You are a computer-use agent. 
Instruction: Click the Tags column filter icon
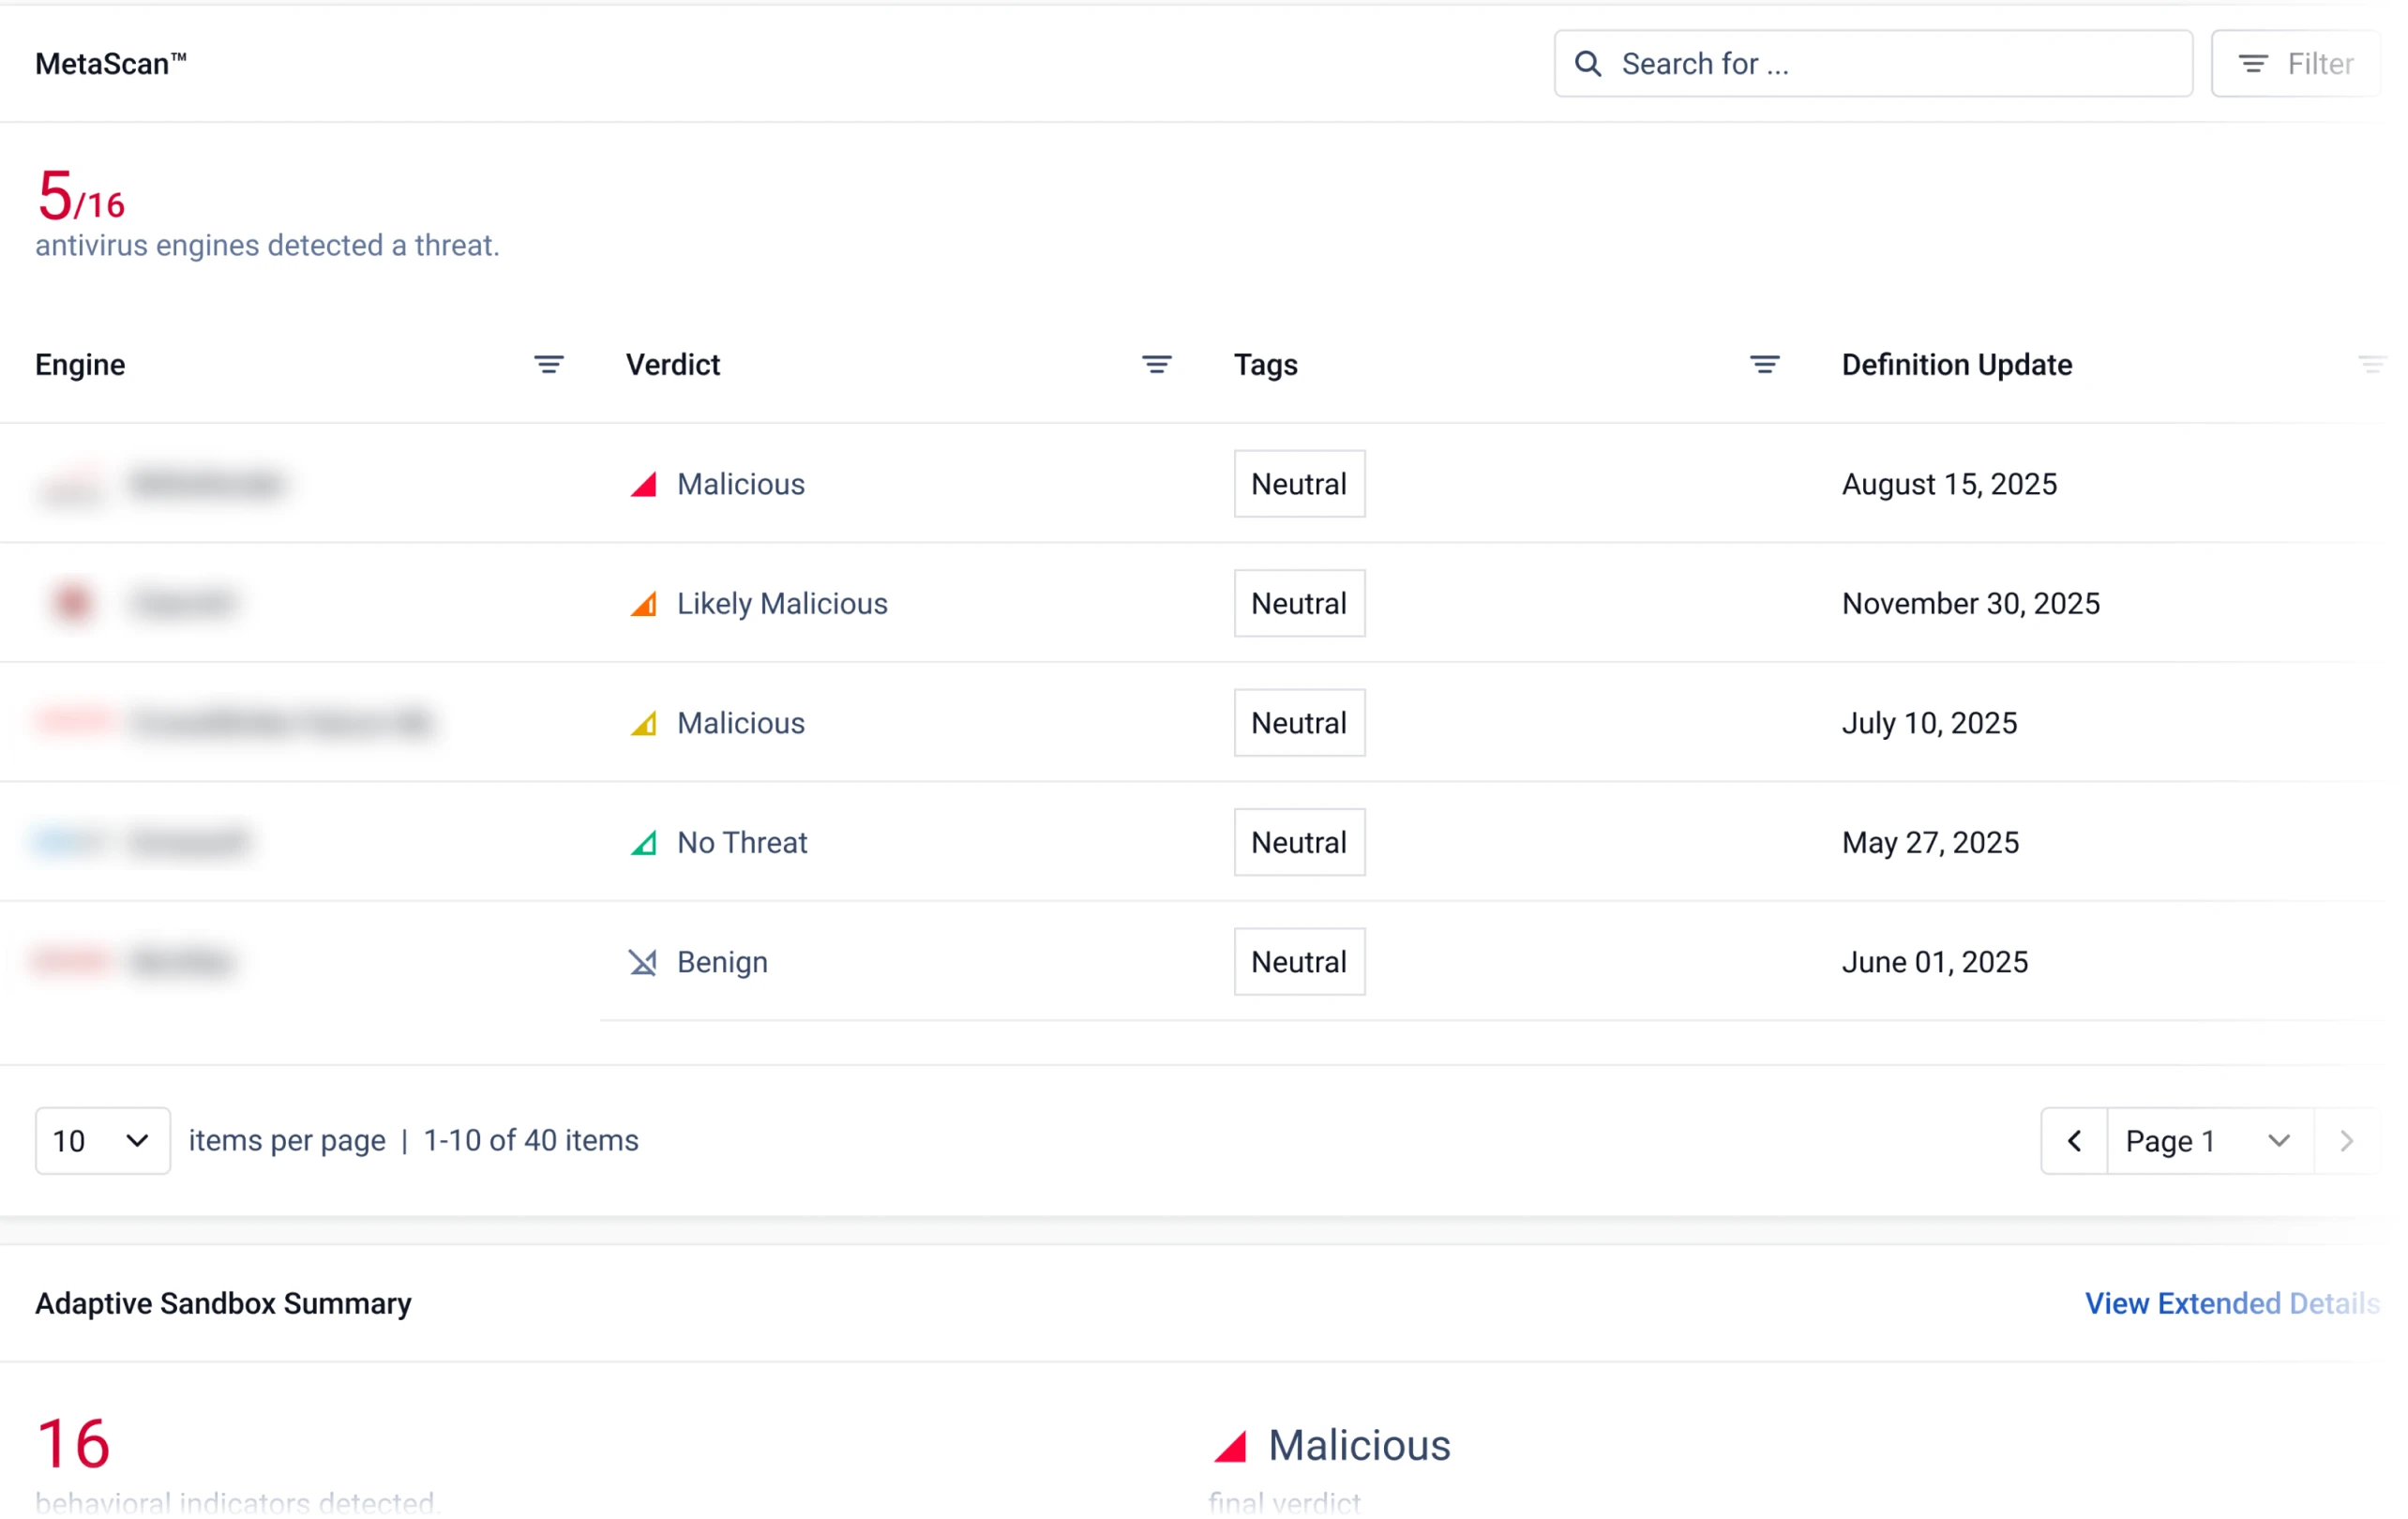tap(1764, 365)
